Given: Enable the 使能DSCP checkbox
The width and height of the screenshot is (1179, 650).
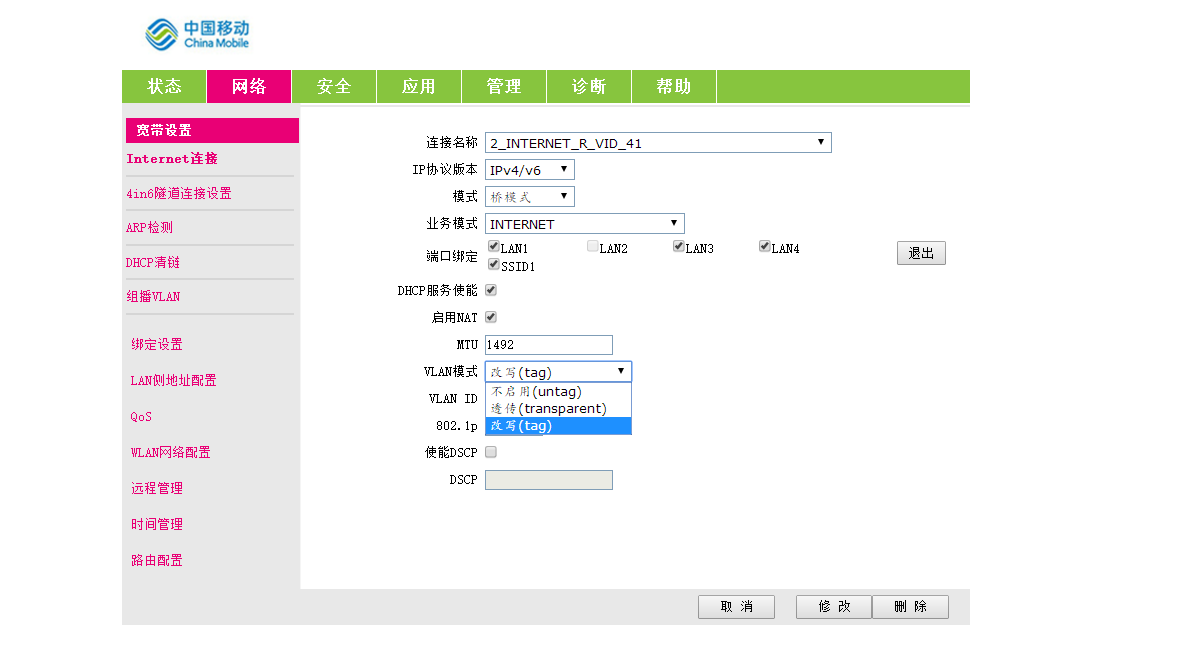Looking at the screenshot, I should point(491,452).
